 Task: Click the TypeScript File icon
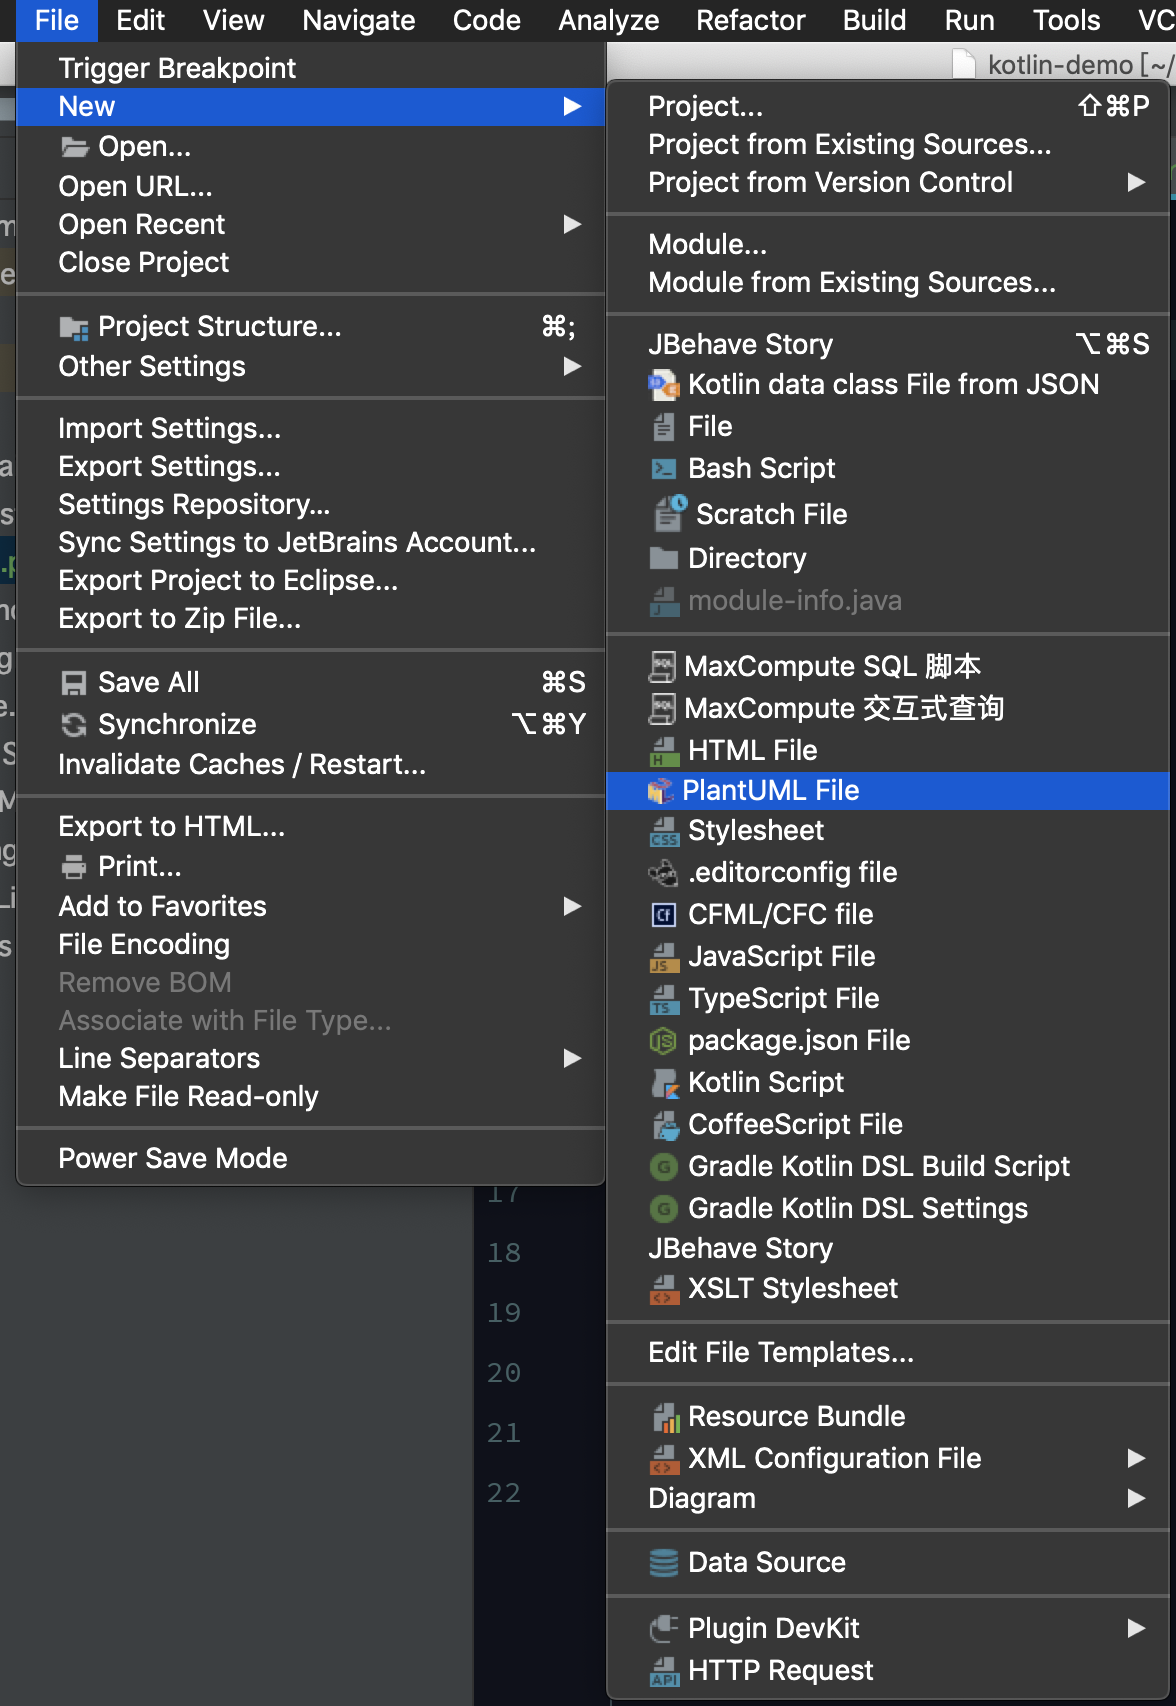click(x=664, y=999)
